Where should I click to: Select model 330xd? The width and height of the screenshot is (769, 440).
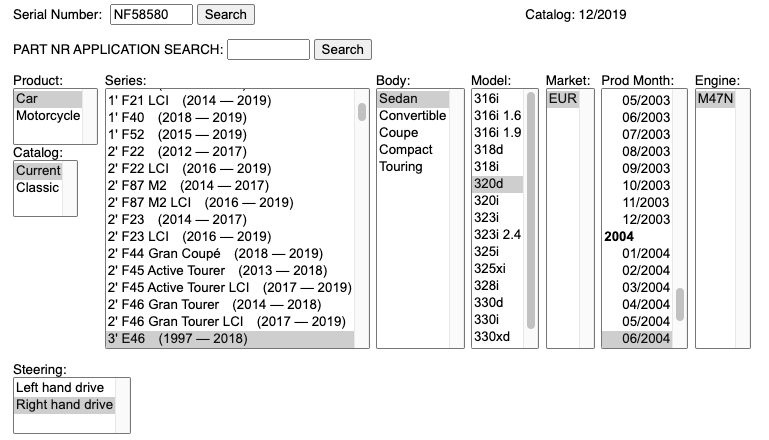click(x=498, y=337)
